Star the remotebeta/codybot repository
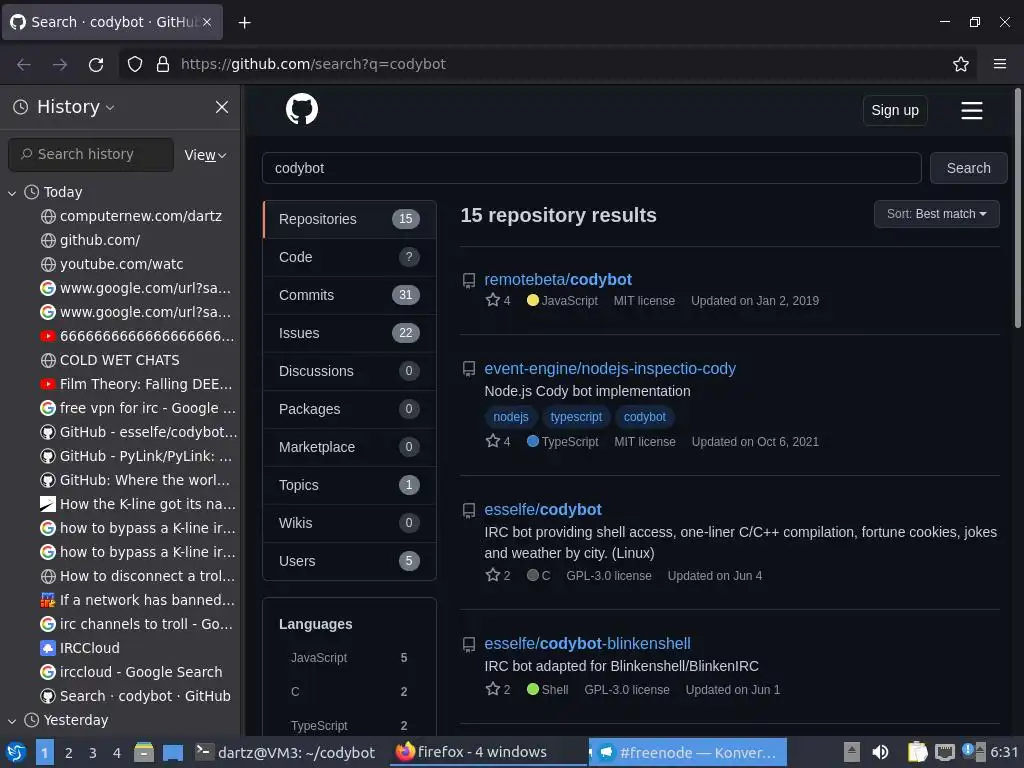Viewport: 1024px width, 768px height. coord(493,300)
